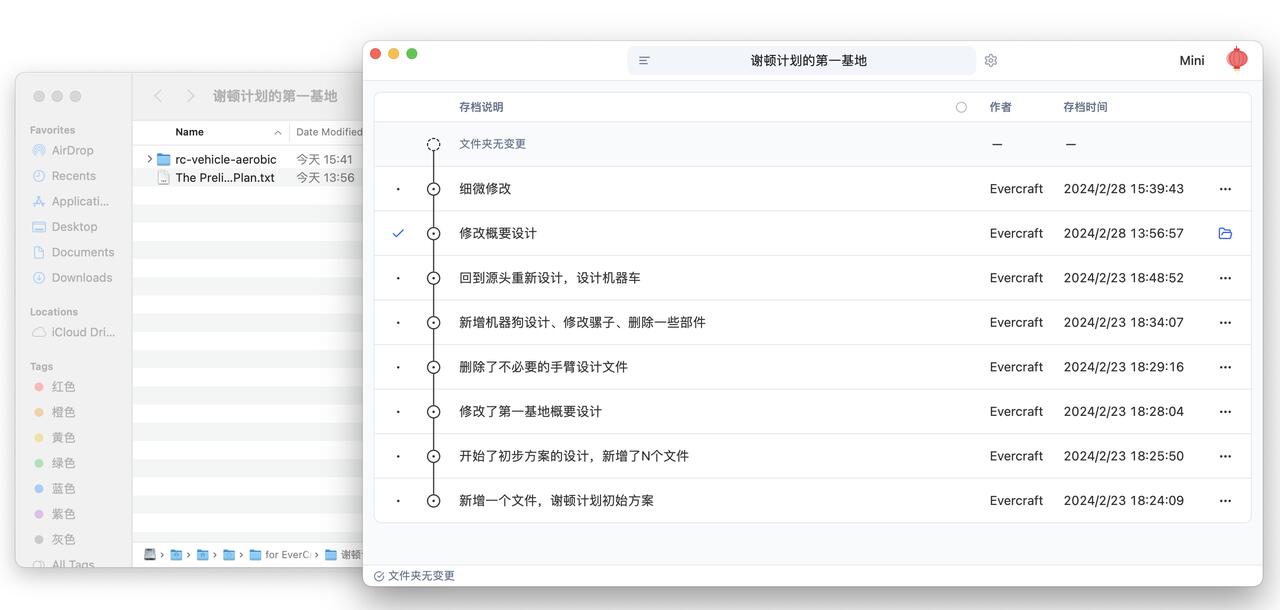The height and width of the screenshot is (610, 1280).
Task: Open ellipsis menu for 开始了初步方案的设计 row
Action: [1225, 456]
